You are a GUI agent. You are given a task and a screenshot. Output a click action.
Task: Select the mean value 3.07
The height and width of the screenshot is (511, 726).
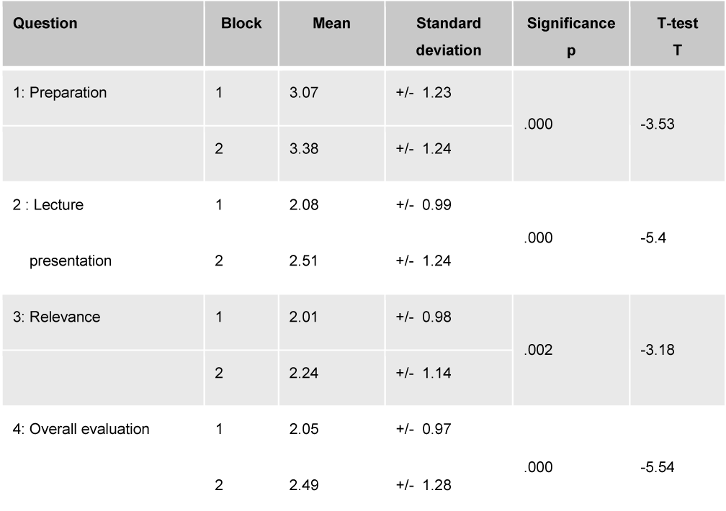[x=302, y=93]
